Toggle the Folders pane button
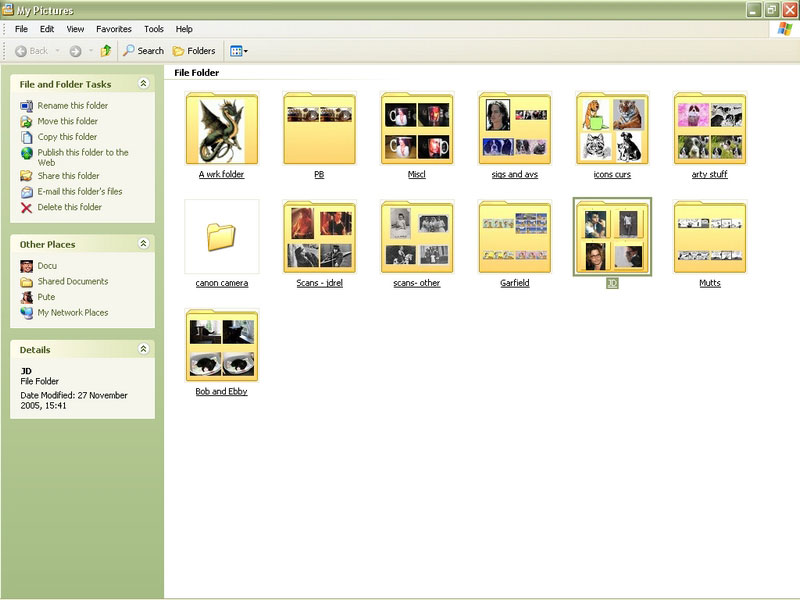 click(194, 51)
